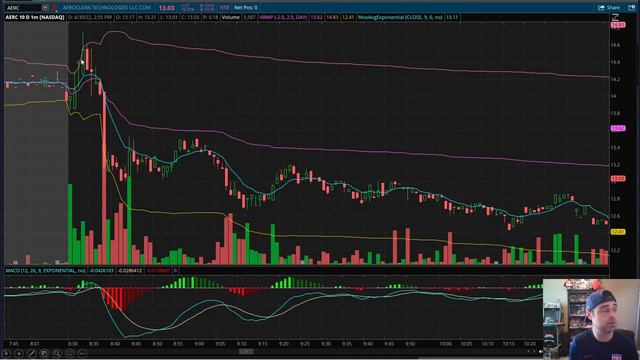This screenshot has height=360, width=640.
Task: Click the zoom magnifier icon
Action: pos(57,353)
